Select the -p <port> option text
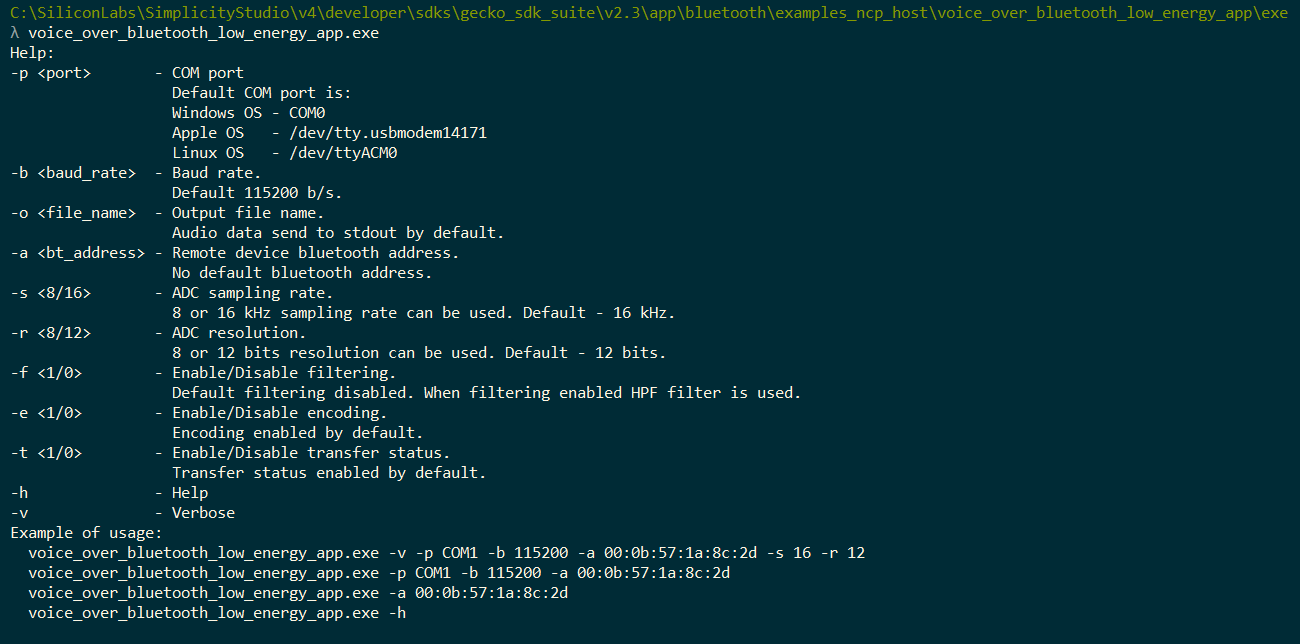 click(x=51, y=73)
